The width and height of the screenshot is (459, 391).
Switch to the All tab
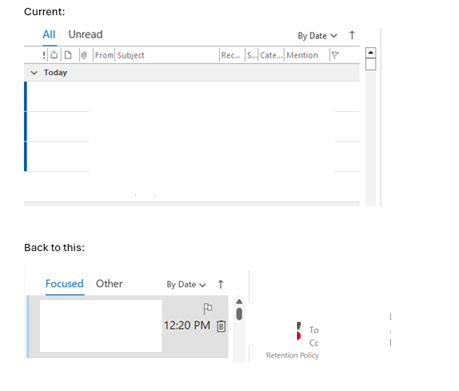point(49,34)
